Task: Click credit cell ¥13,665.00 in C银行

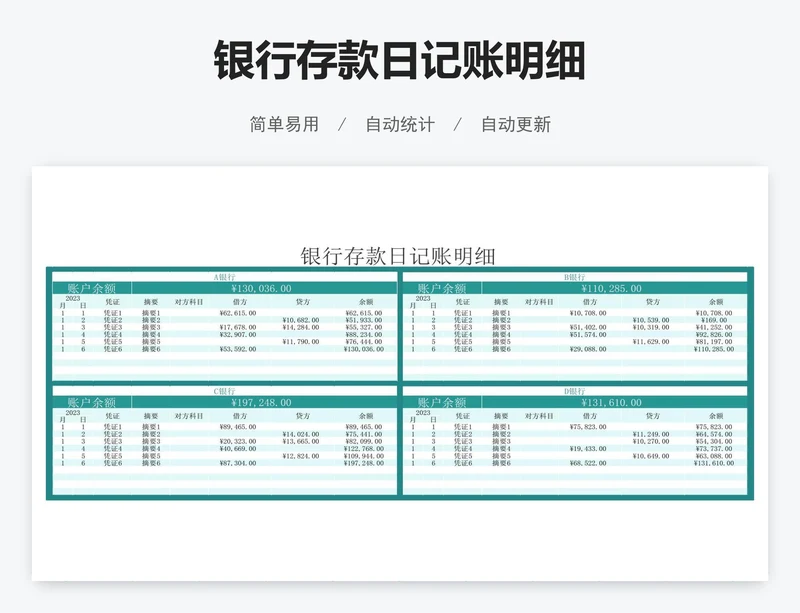Action: pos(301,442)
